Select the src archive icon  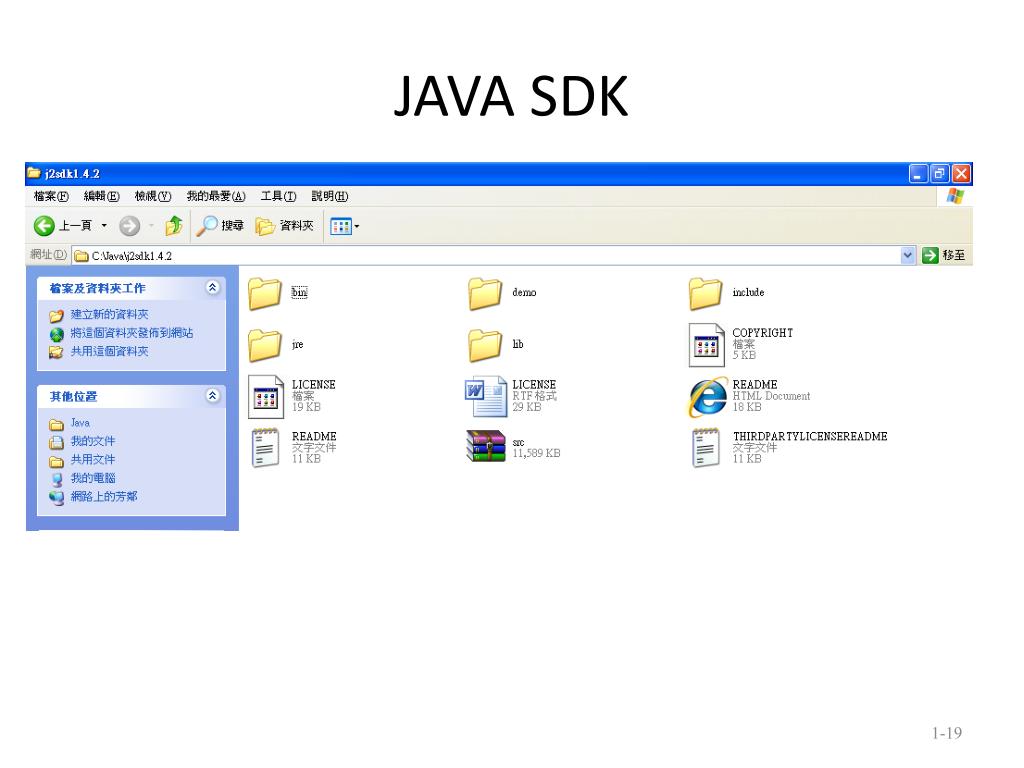click(486, 446)
